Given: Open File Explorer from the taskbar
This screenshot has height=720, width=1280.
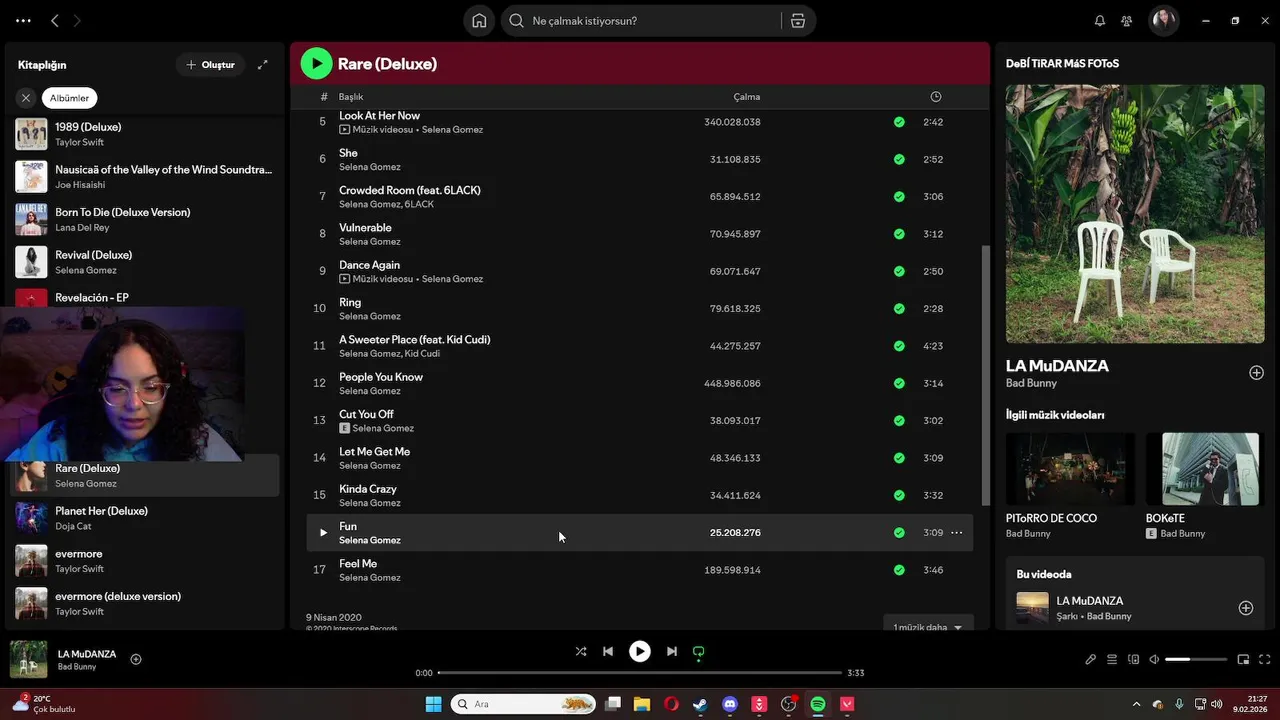Looking at the screenshot, I should (x=642, y=704).
